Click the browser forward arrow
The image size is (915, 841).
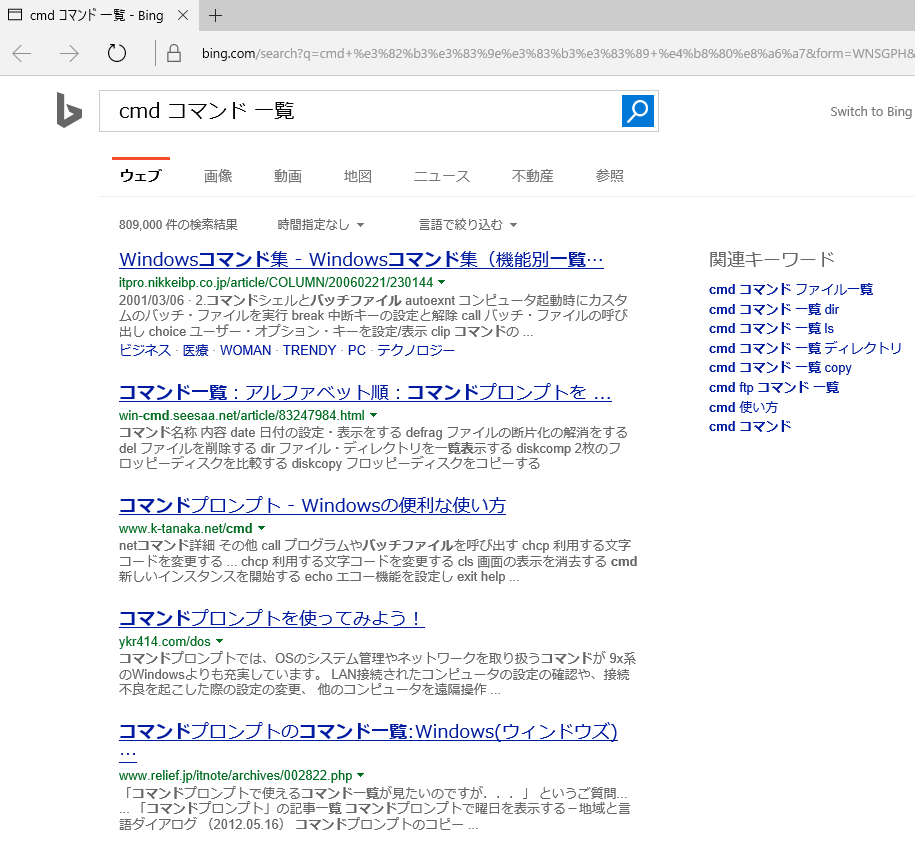point(69,54)
